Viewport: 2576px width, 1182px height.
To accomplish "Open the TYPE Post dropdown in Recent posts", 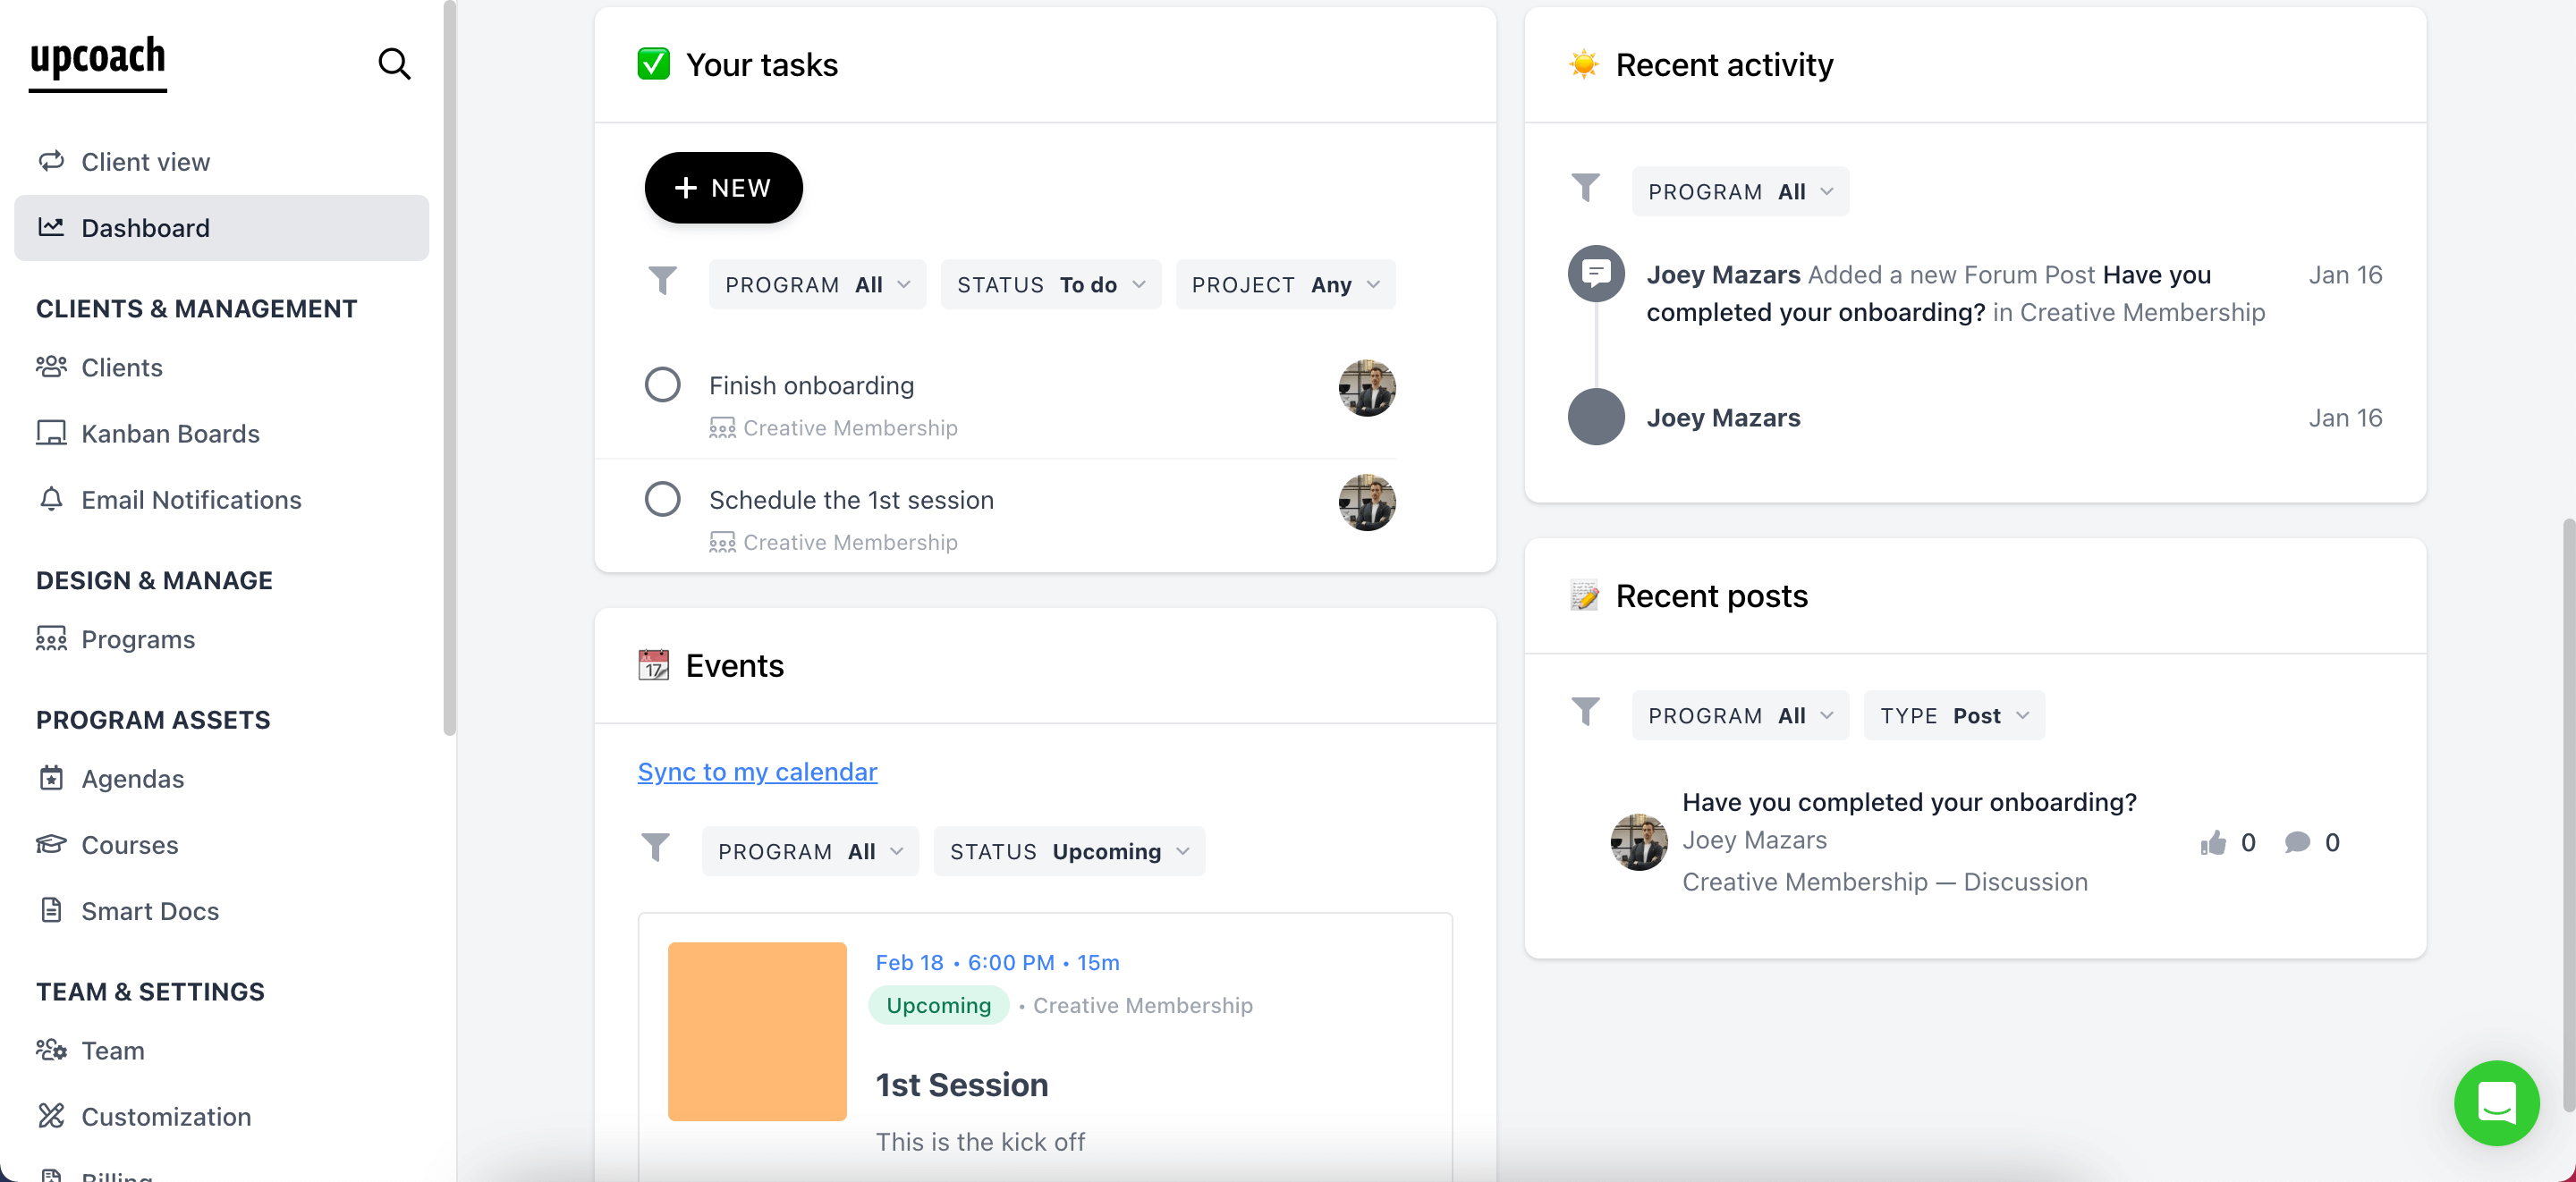I will pos(1953,714).
